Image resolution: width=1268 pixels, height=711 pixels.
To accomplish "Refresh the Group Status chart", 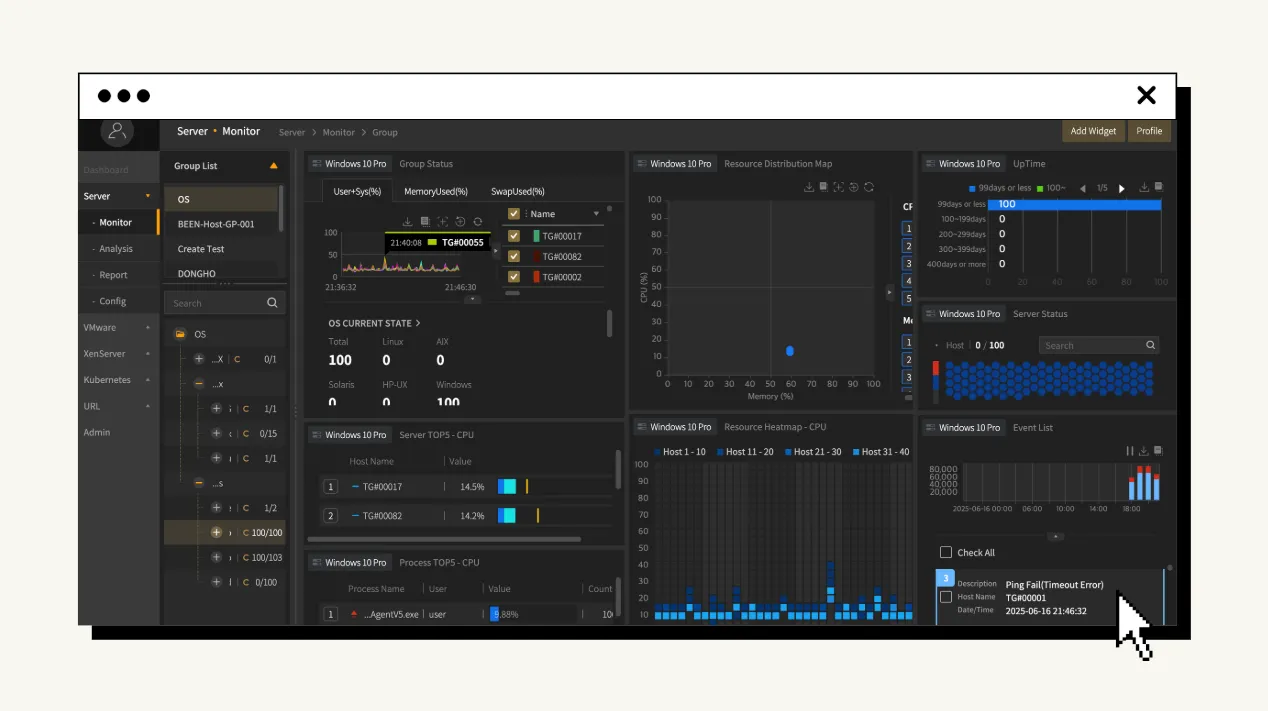I will coord(478,222).
